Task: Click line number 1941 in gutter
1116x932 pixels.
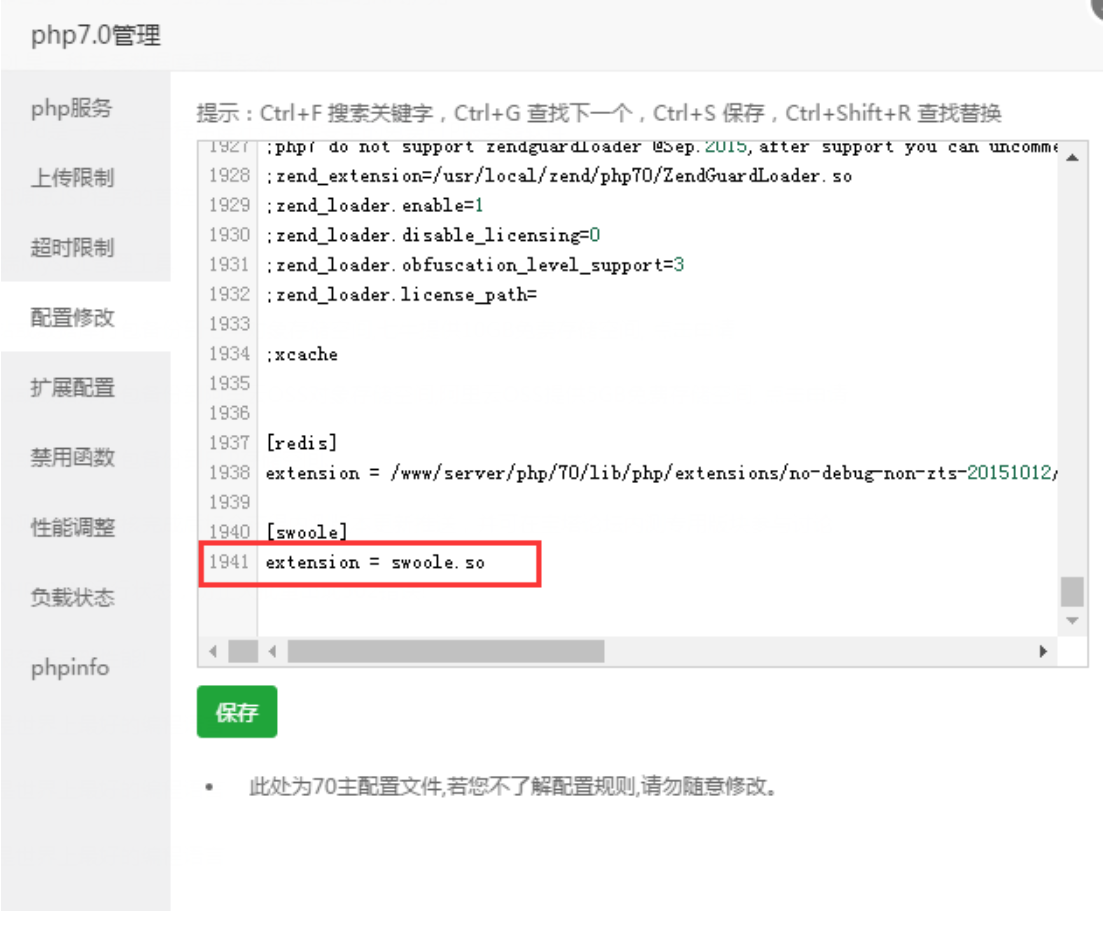Action: tap(228, 563)
